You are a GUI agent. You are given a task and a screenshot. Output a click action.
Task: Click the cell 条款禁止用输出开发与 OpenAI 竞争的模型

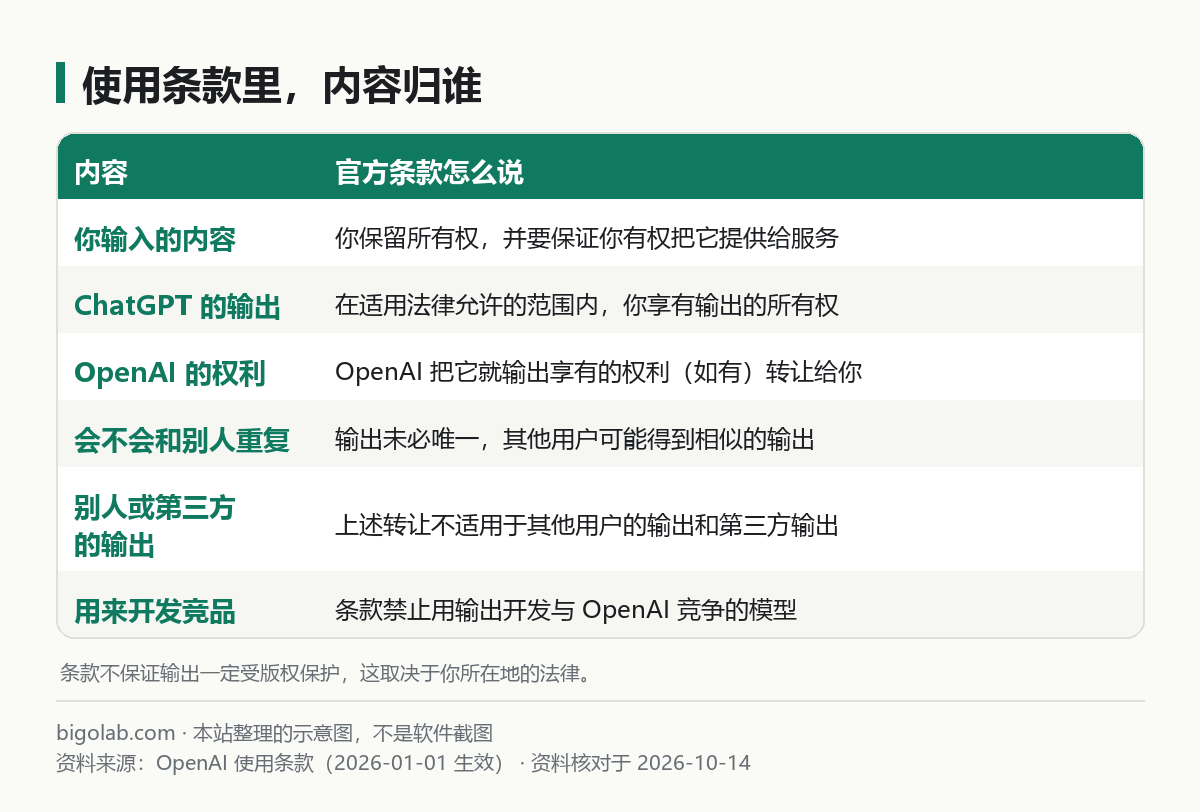(566, 610)
